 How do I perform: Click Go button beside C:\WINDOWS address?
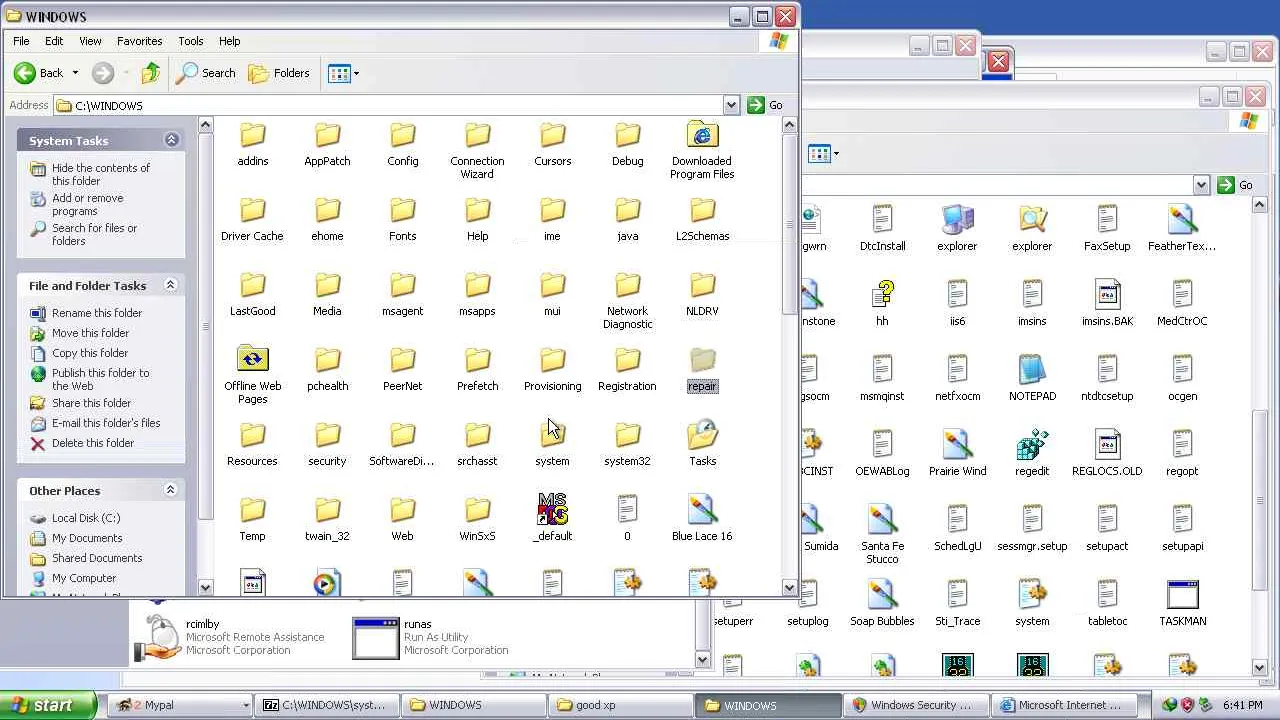(765, 105)
